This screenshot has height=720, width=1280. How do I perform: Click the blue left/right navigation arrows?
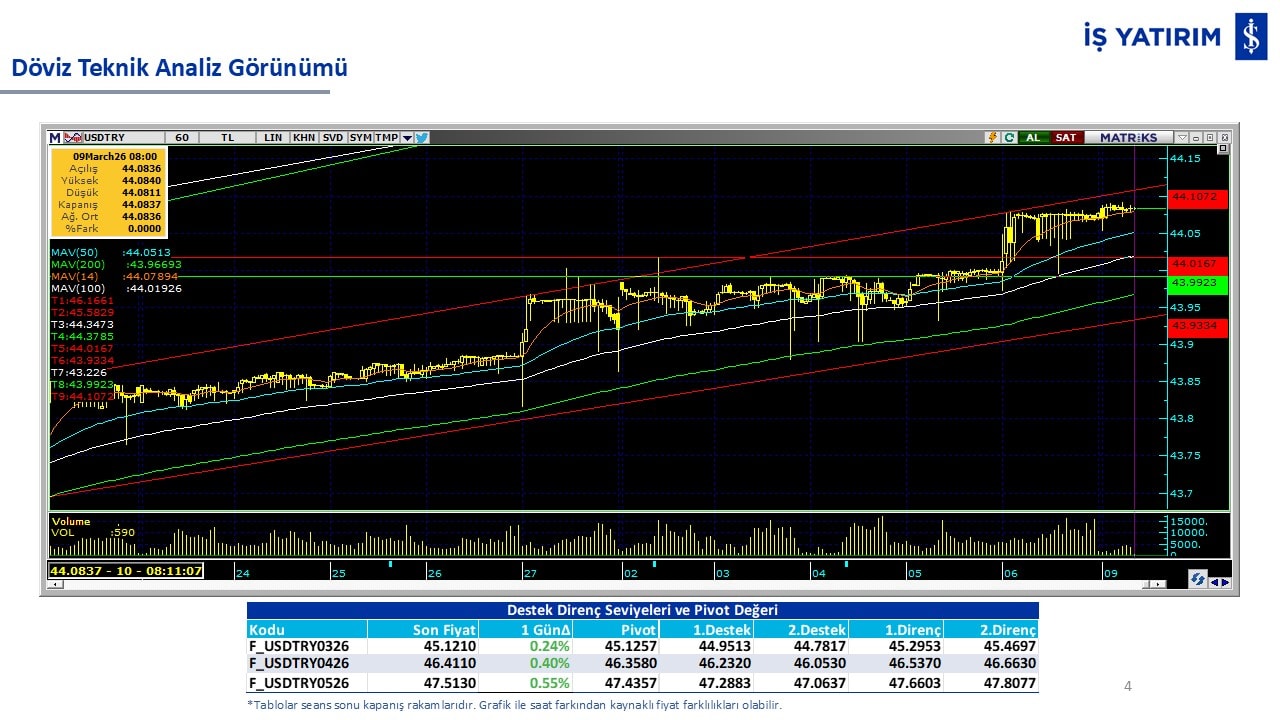1220,581
